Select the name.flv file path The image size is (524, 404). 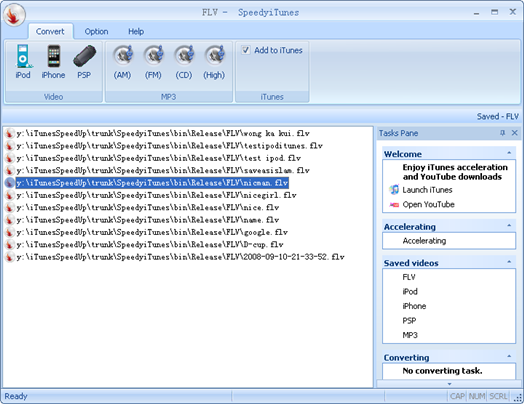(x=148, y=220)
